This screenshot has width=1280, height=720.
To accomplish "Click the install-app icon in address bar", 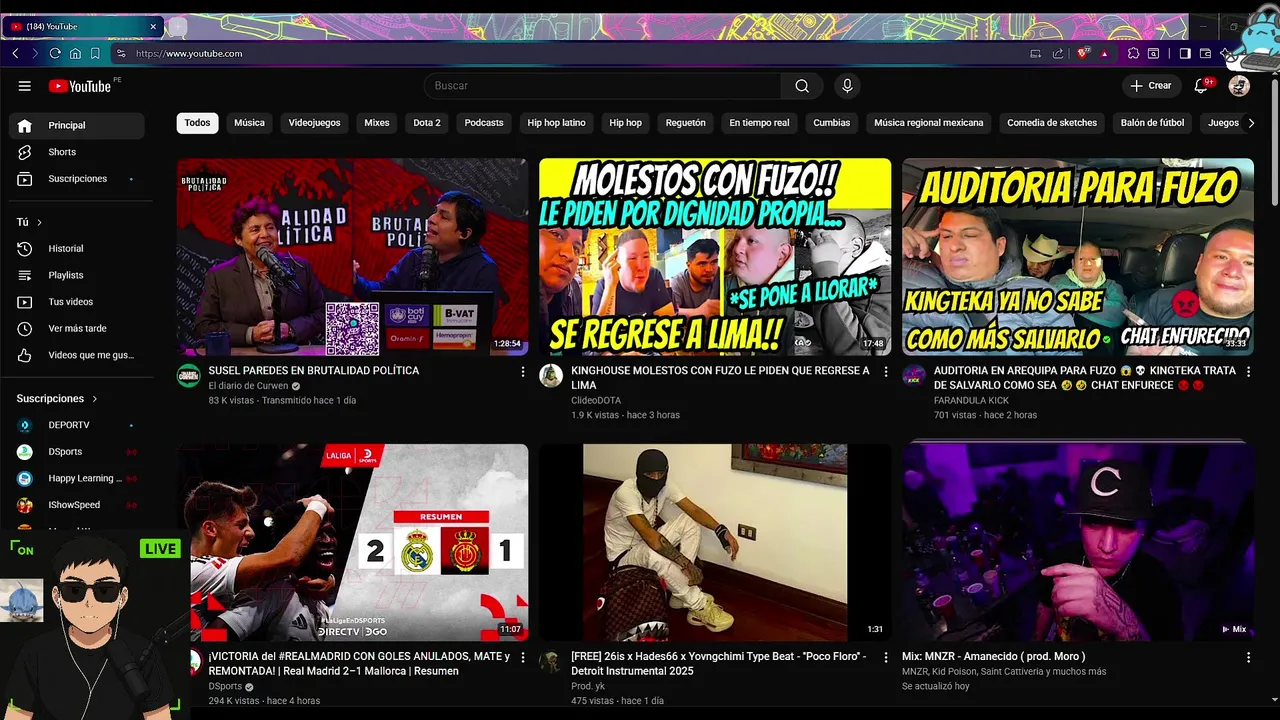I will coord(1036,53).
